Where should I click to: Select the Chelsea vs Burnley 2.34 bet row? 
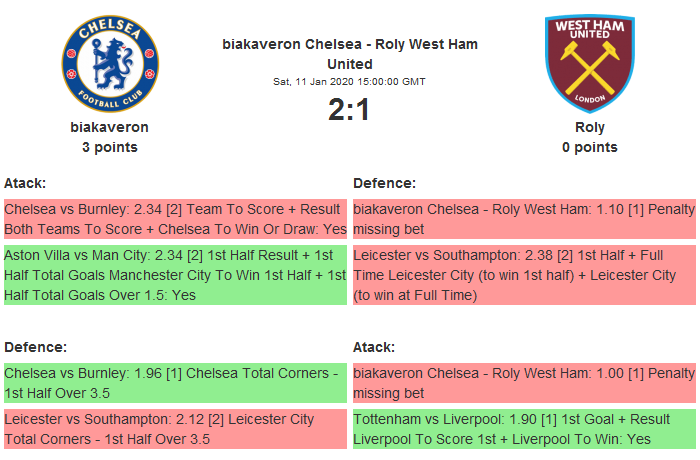pos(175,220)
